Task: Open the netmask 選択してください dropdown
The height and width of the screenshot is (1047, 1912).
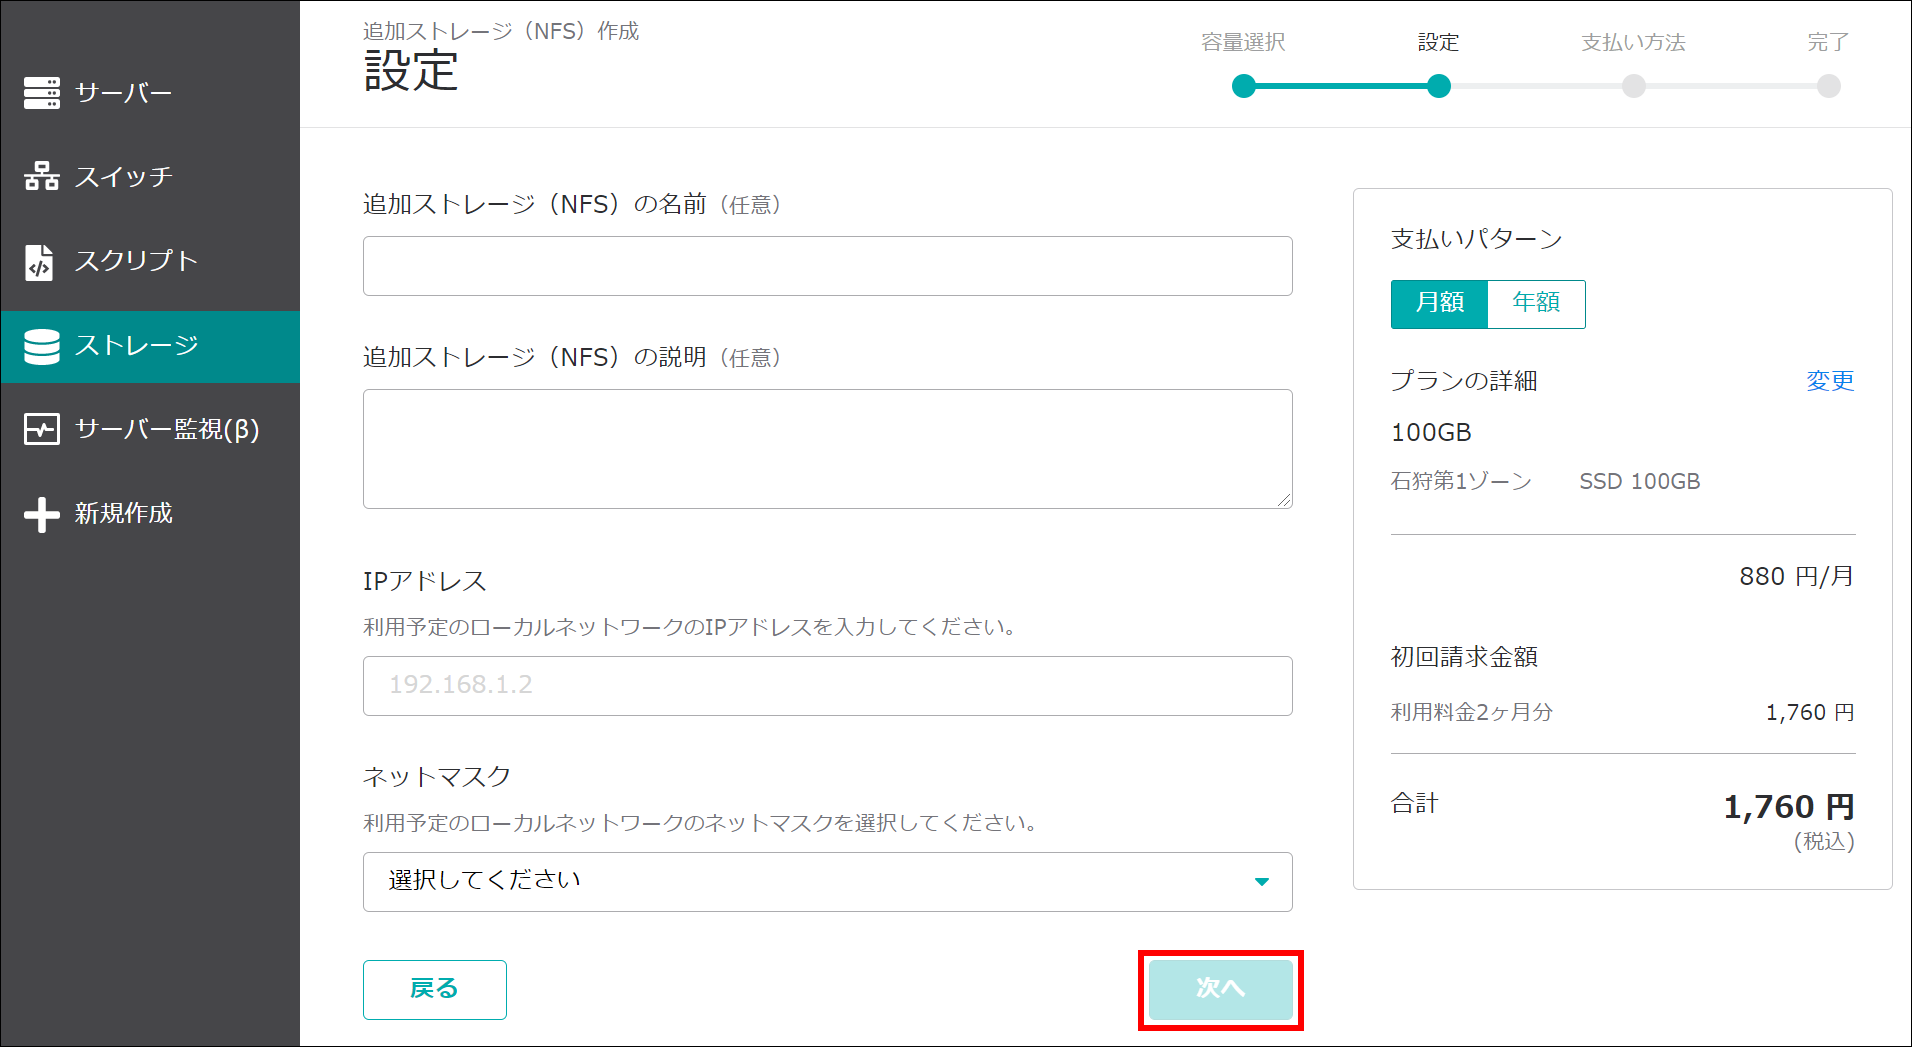Action: [826, 881]
